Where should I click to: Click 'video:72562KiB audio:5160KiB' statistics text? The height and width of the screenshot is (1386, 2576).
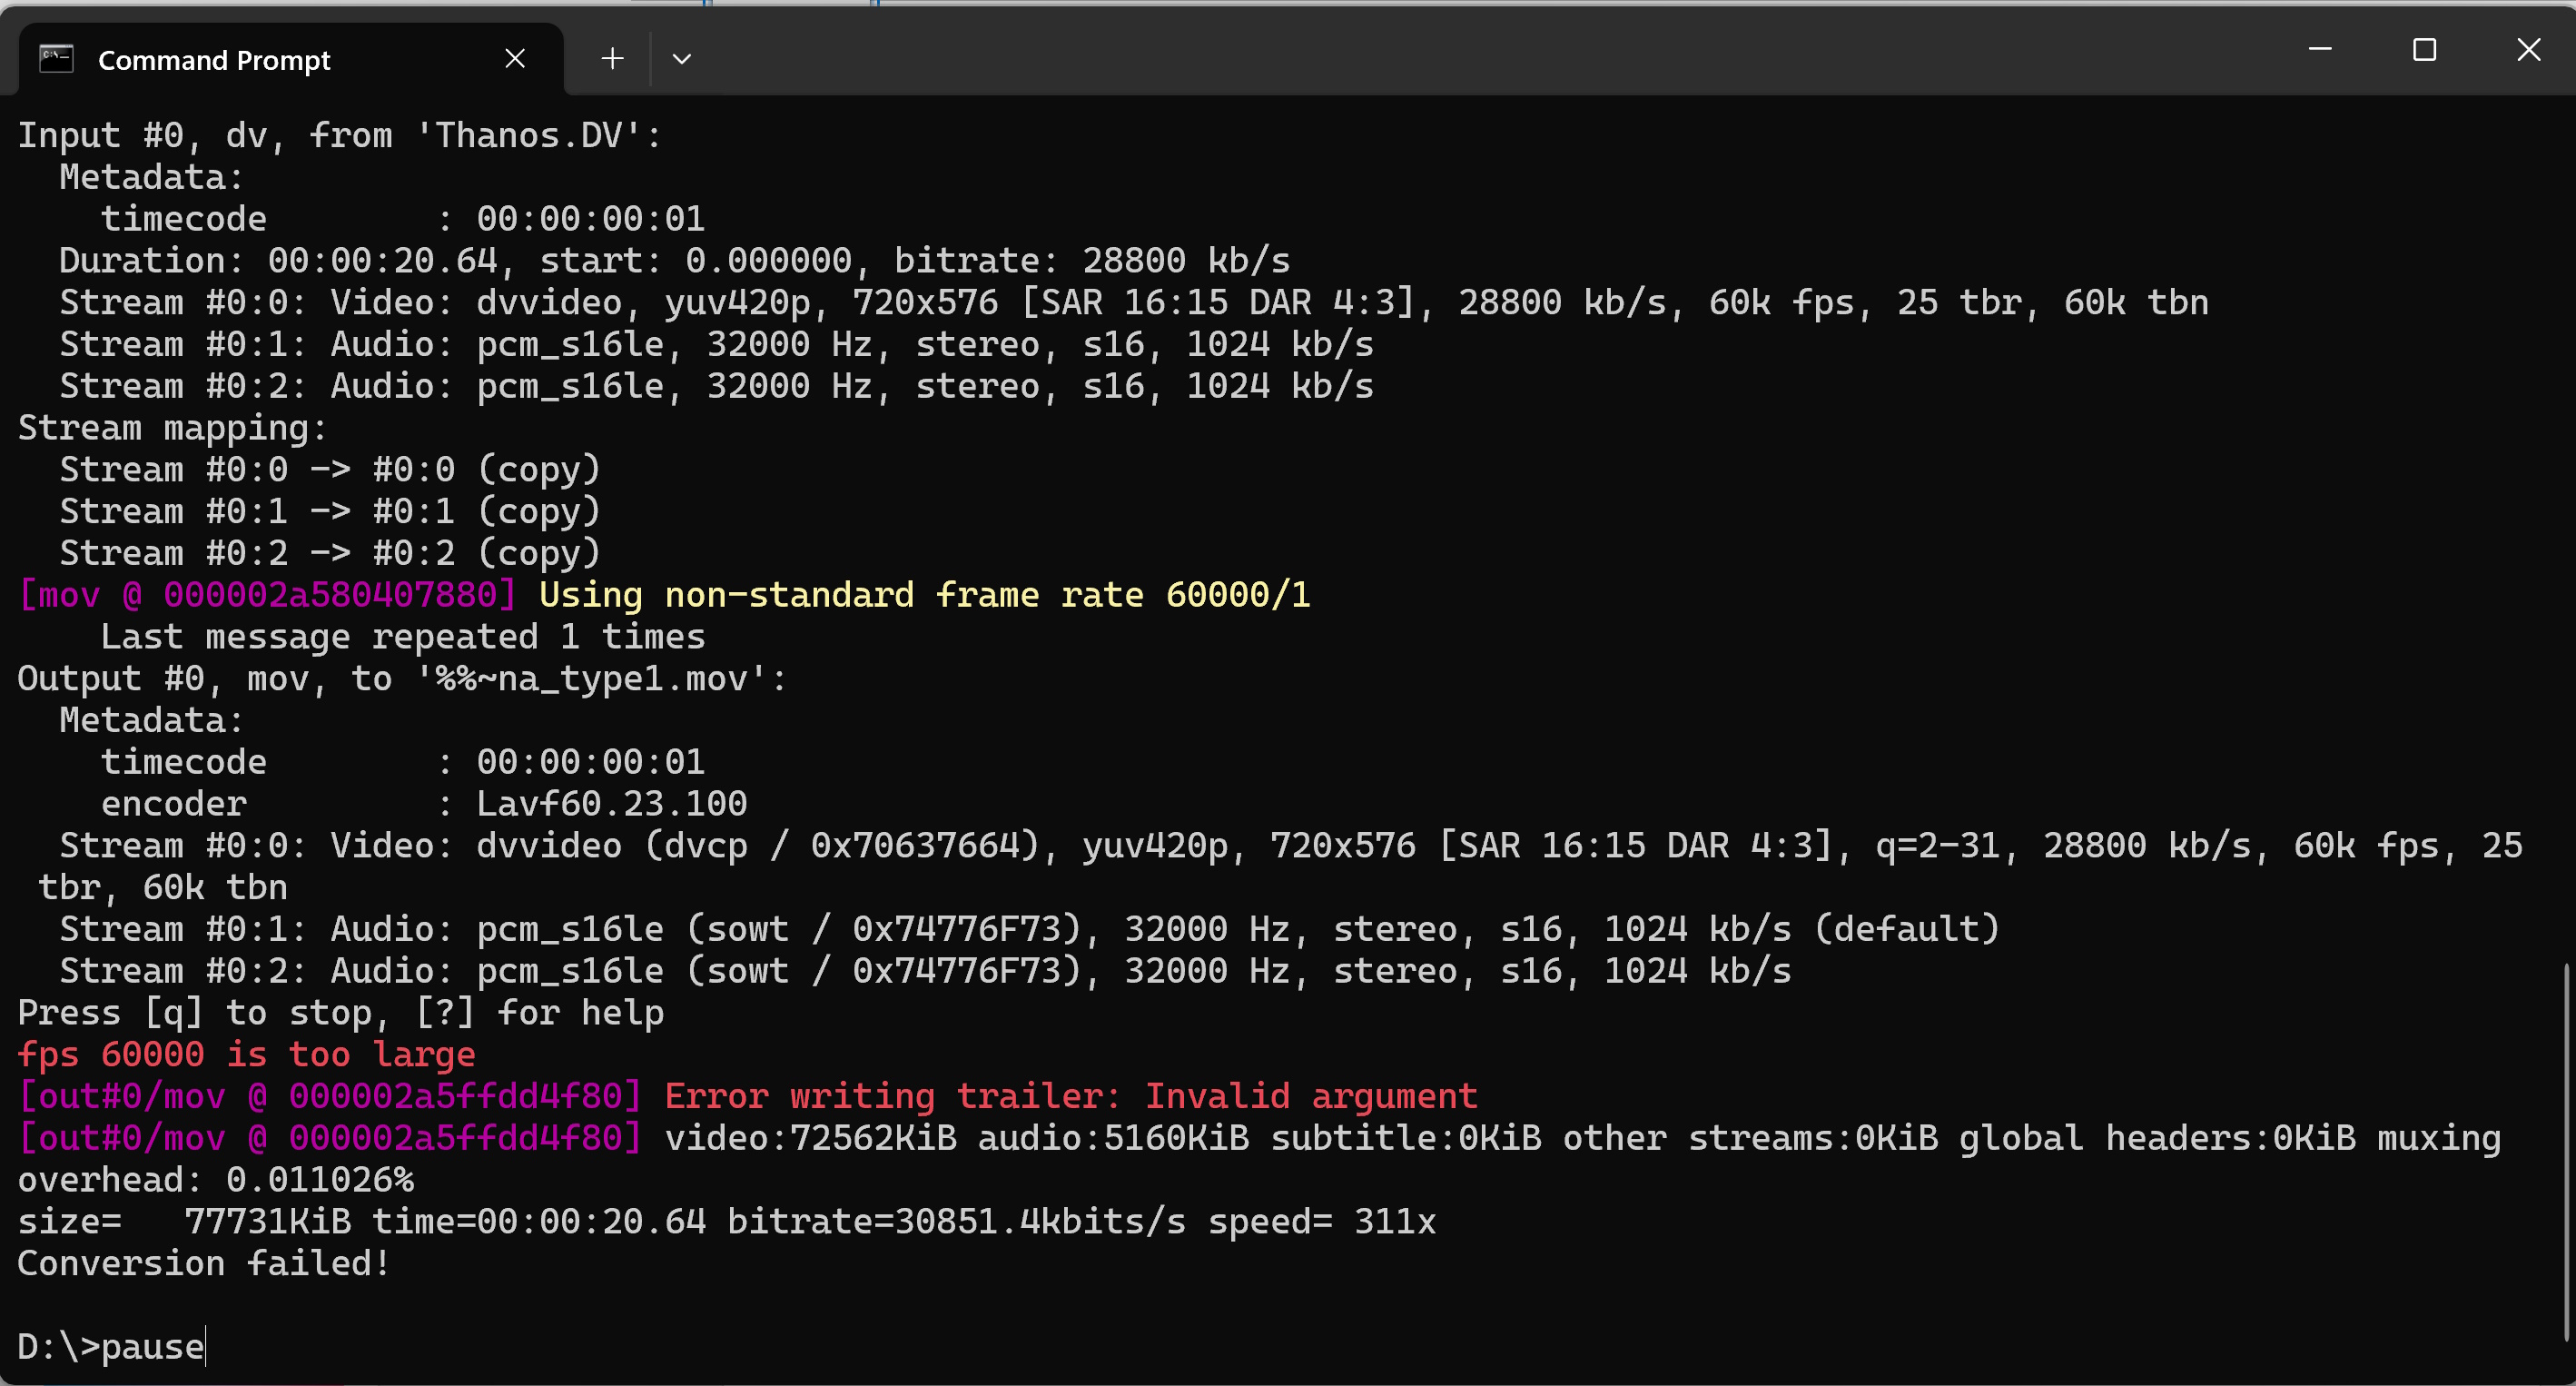coord(957,1138)
